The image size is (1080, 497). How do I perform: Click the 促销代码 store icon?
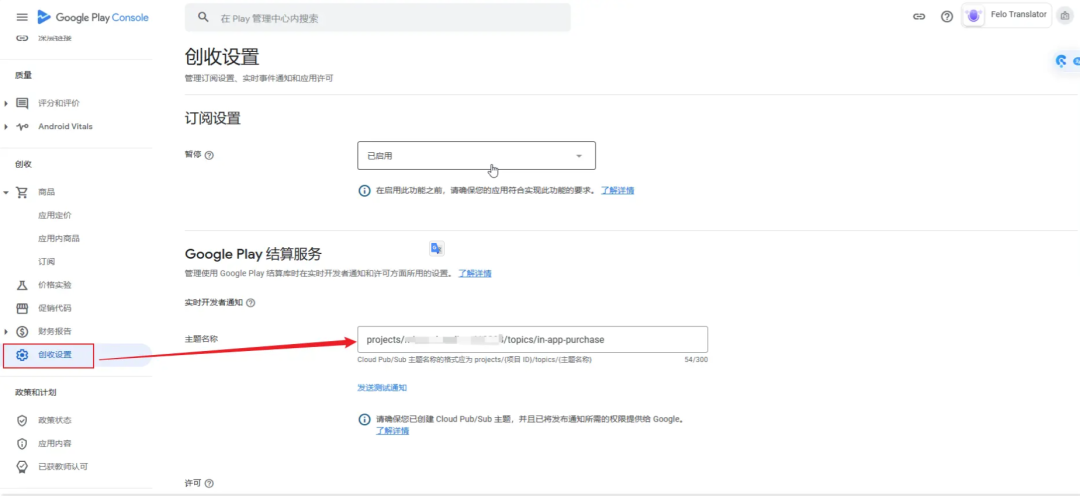coord(22,308)
